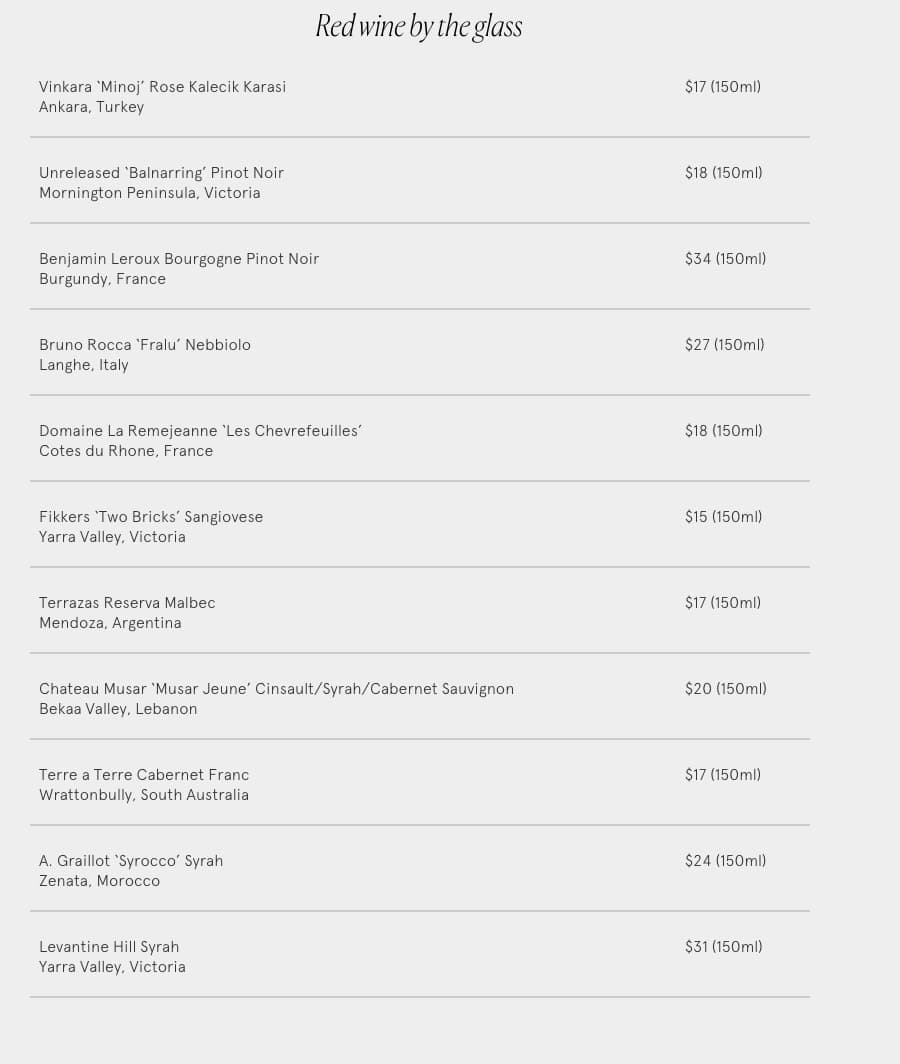Select Benjamin Leroux Bourgogne Pinot Noir
Screen dimensions: 900x1064
click(179, 259)
